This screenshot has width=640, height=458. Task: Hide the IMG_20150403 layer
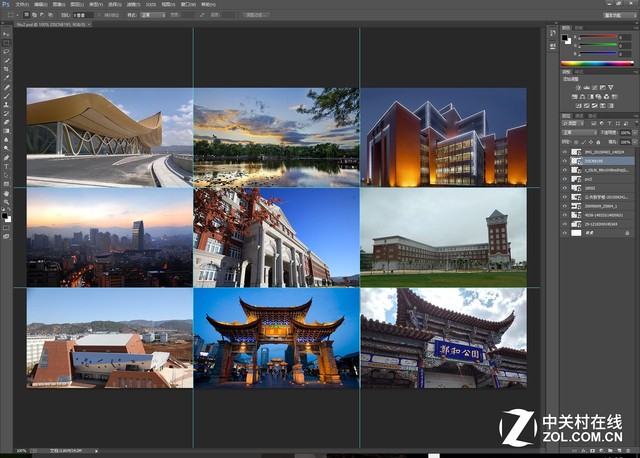point(565,151)
